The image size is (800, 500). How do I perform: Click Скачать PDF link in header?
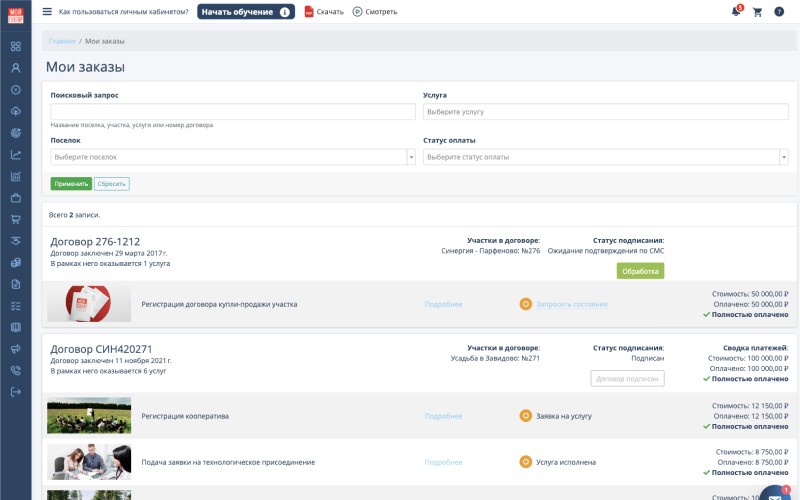[x=324, y=12]
